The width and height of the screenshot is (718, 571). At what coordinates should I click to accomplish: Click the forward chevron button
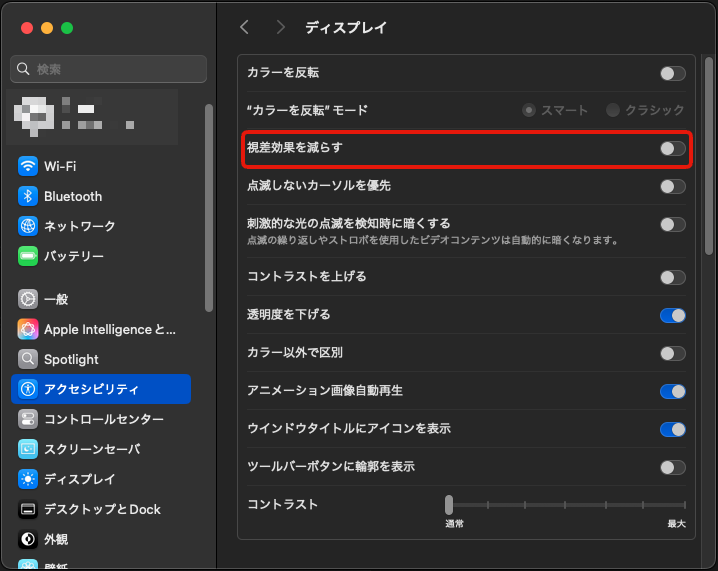click(280, 27)
